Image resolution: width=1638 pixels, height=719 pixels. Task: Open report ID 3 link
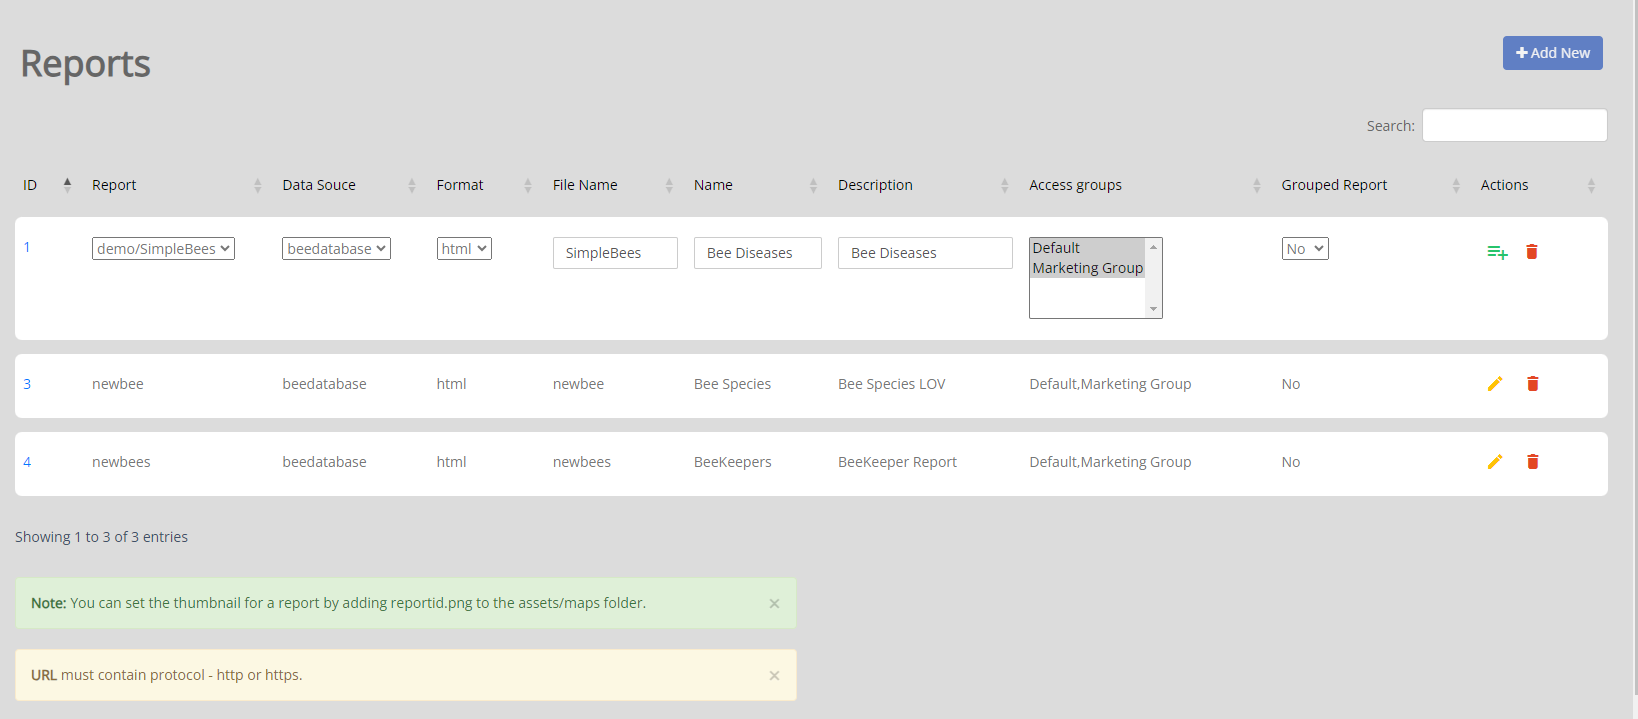pyautogui.click(x=27, y=384)
